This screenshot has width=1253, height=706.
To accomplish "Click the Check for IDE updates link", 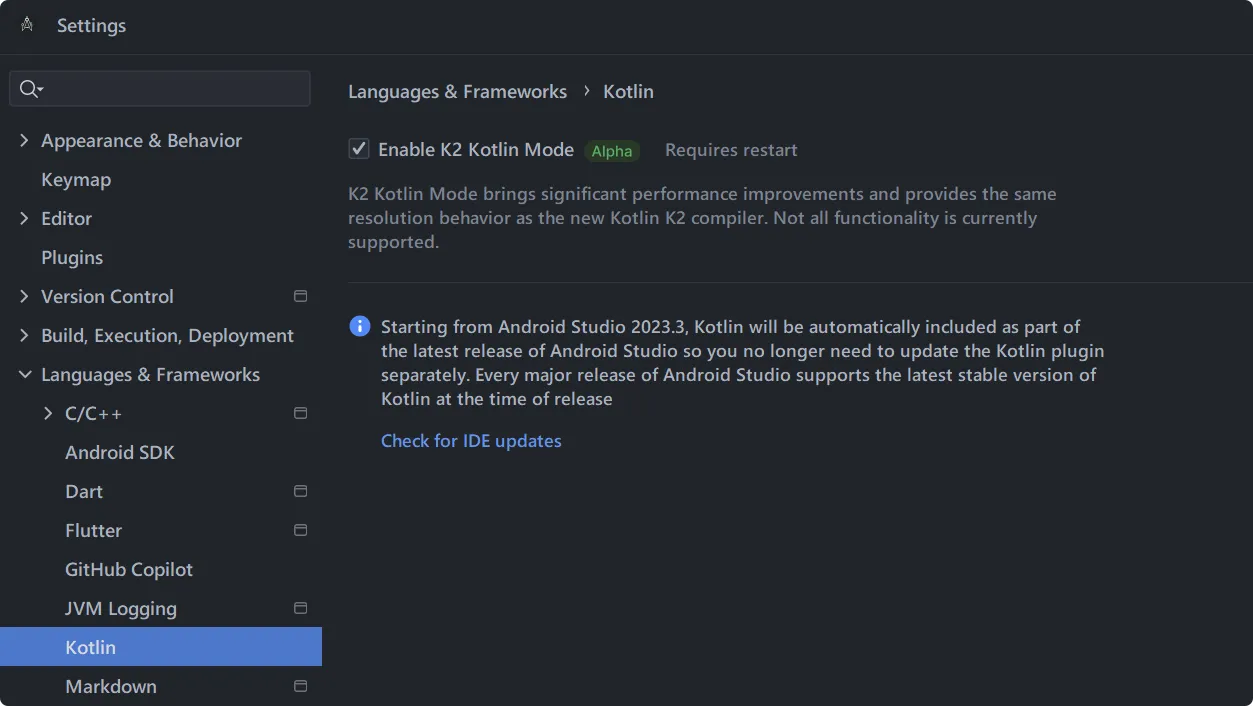I will pyautogui.click(x=471, y=441).
